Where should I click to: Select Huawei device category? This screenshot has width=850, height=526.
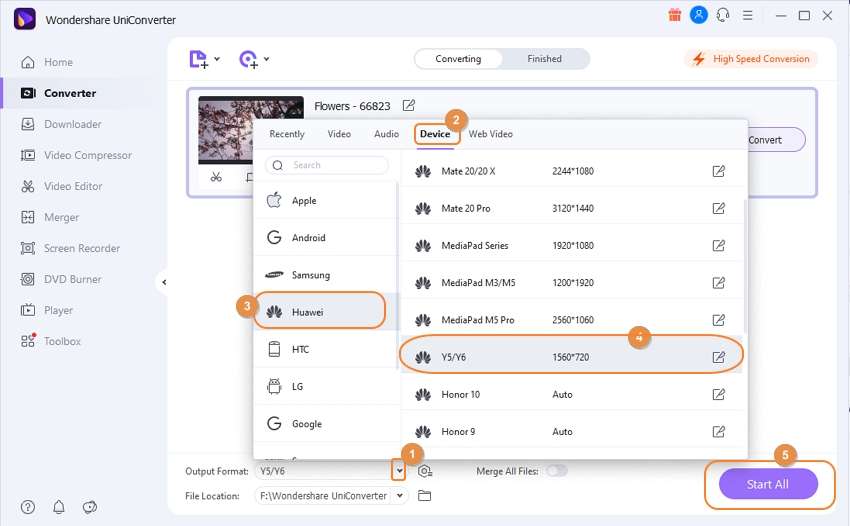(x=325, y=312)
